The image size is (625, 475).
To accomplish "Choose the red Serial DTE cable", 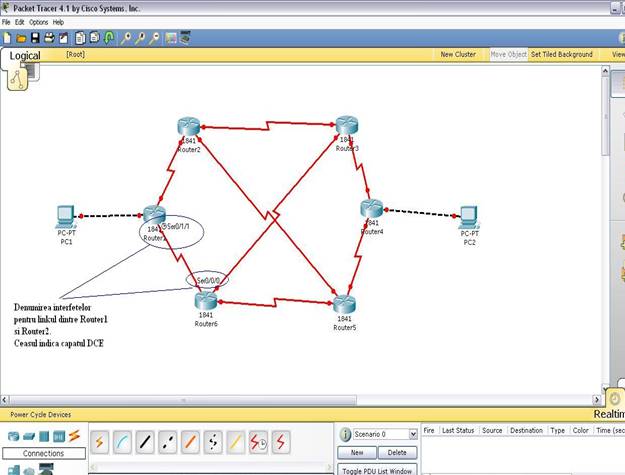I will (x=281, y=442).
